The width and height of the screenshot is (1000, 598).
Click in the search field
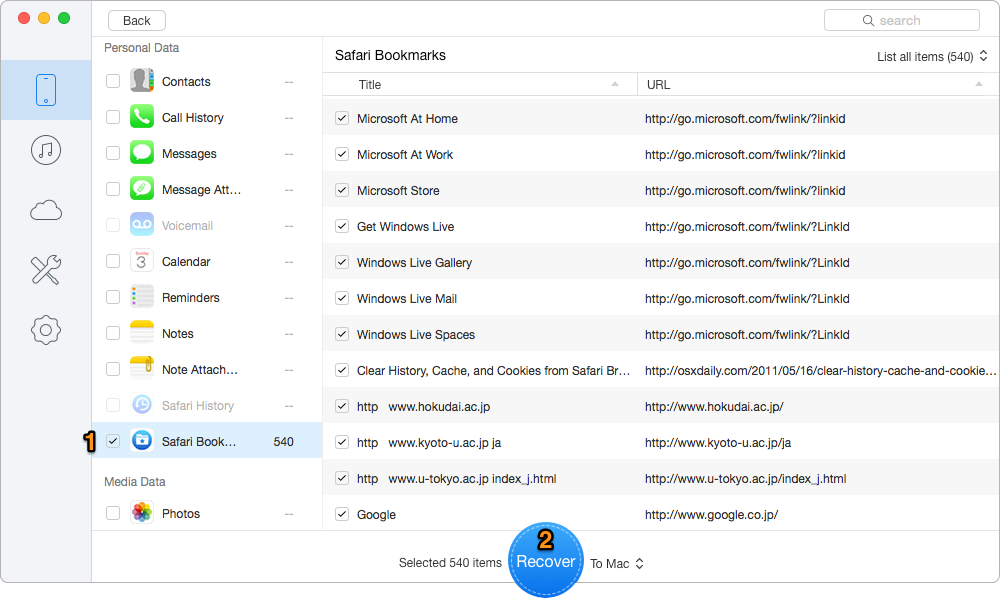[902, 20]
